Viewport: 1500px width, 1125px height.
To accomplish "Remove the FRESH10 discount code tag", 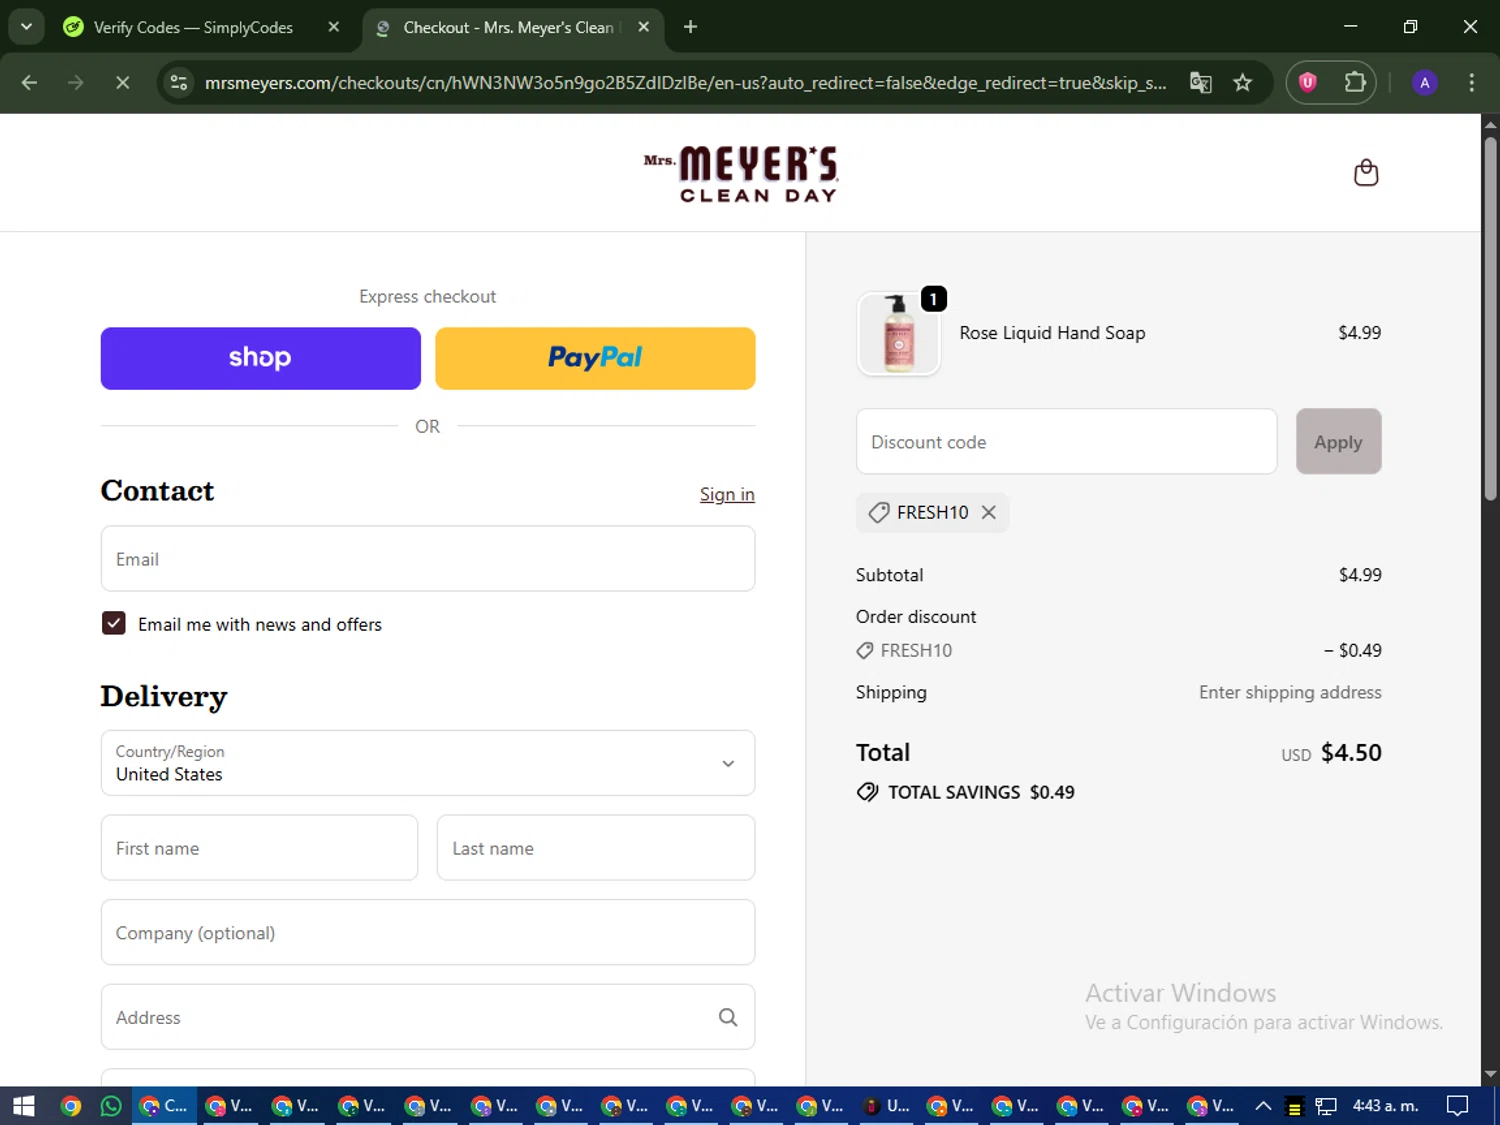I will click(989, 512).
